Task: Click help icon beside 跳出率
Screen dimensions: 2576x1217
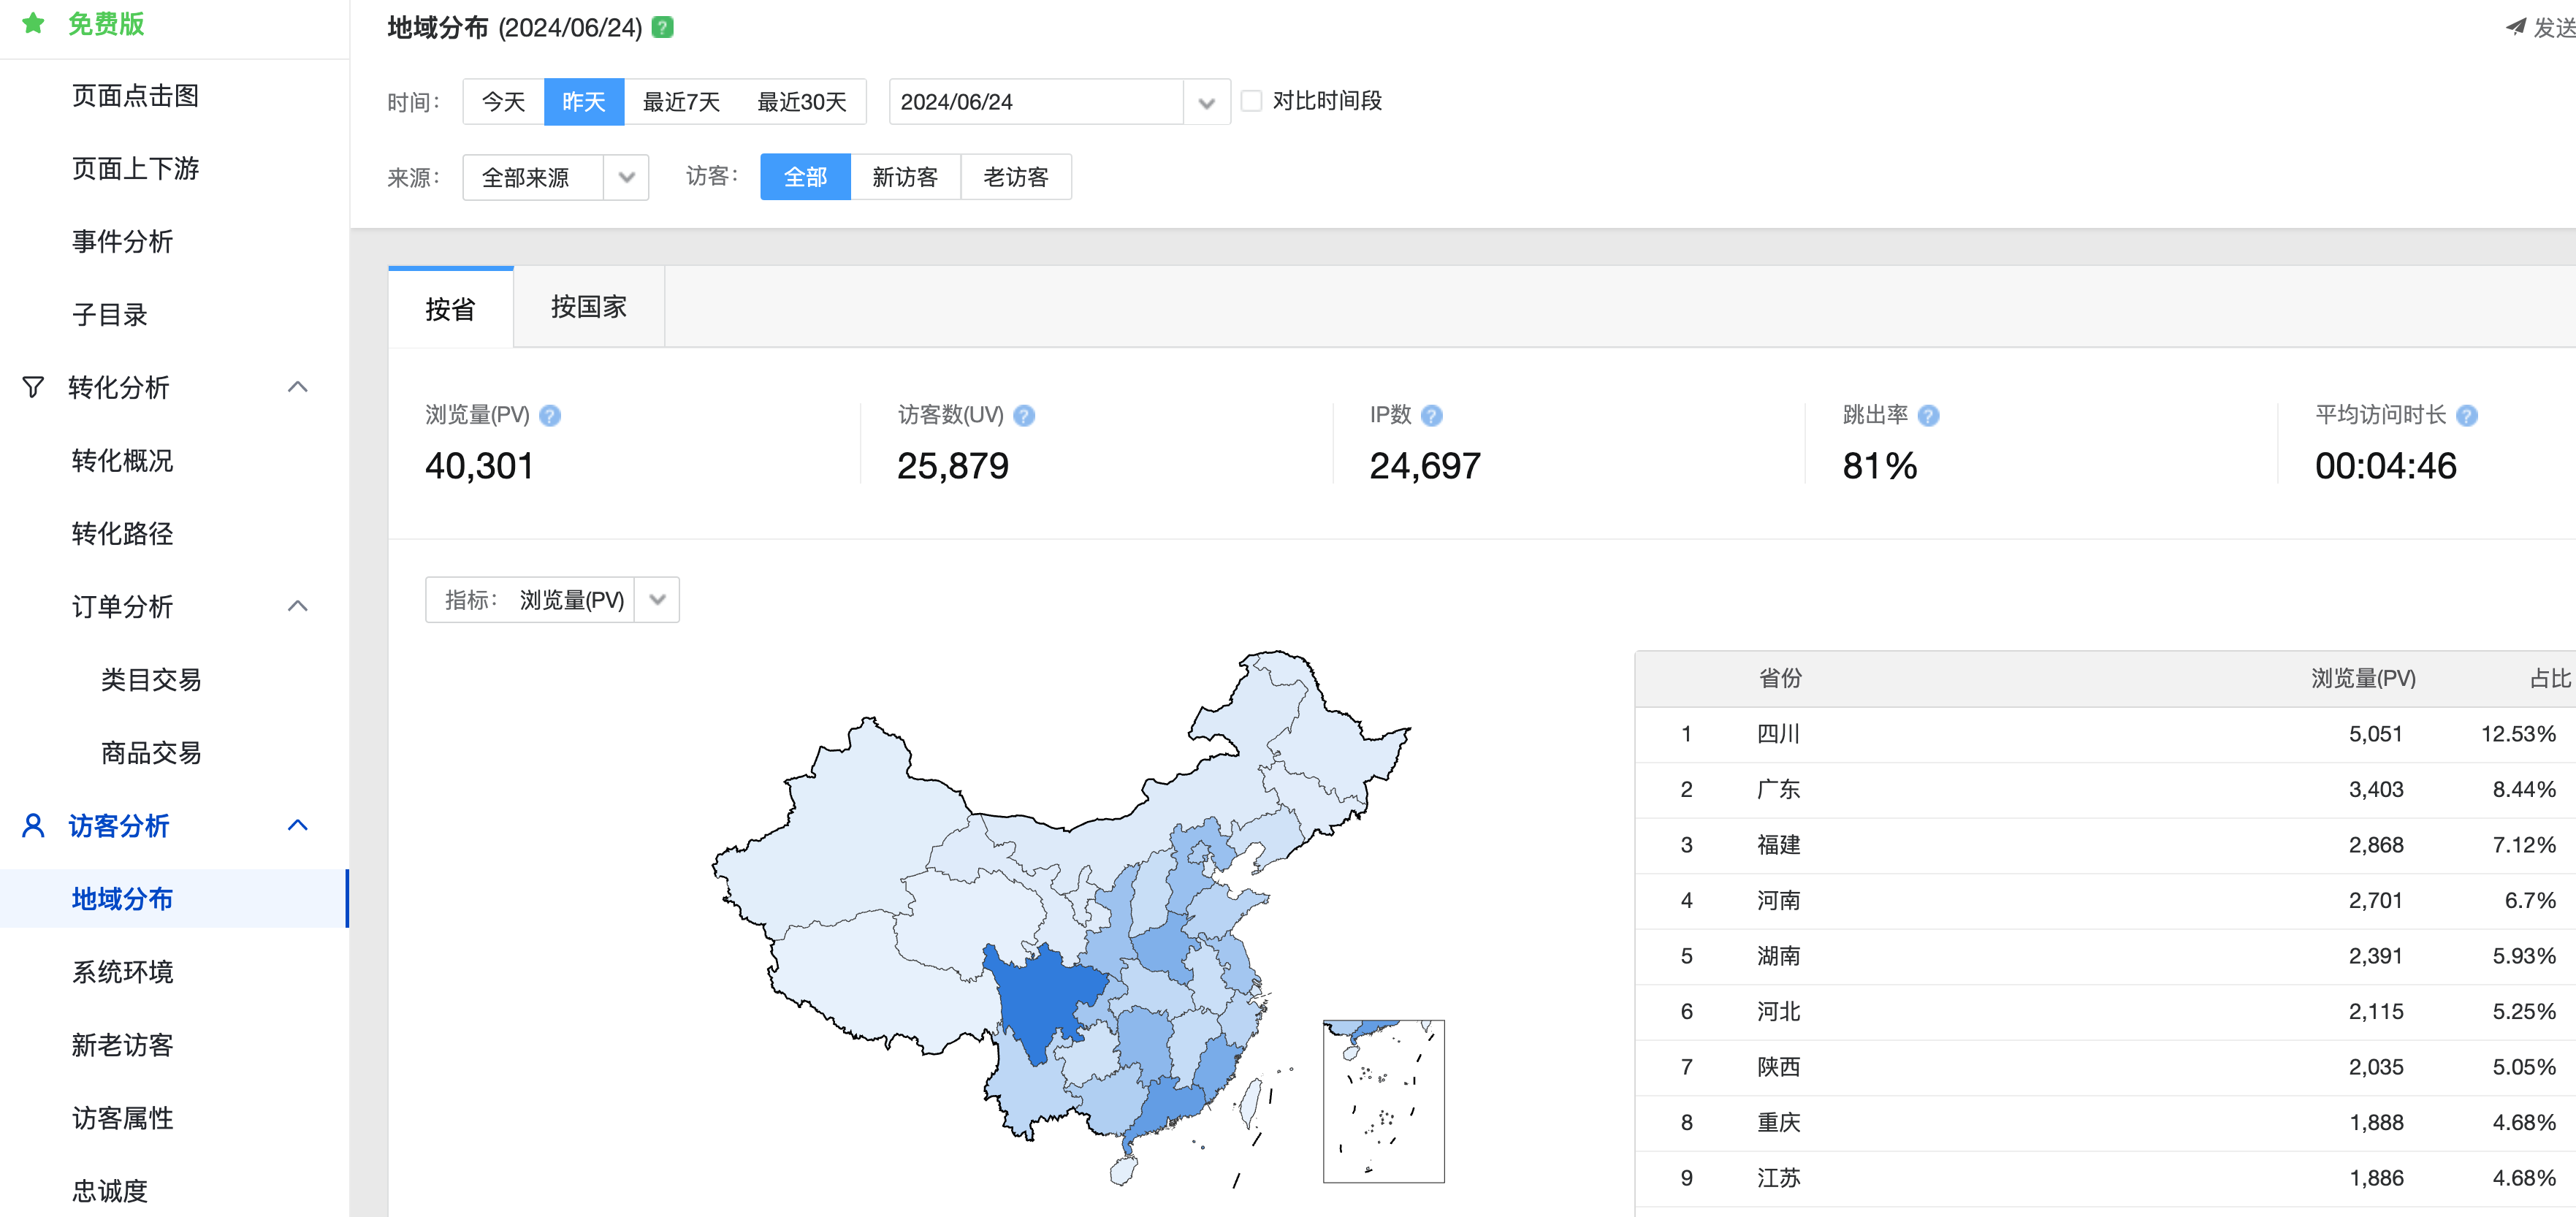Action: coord(1929,416)
